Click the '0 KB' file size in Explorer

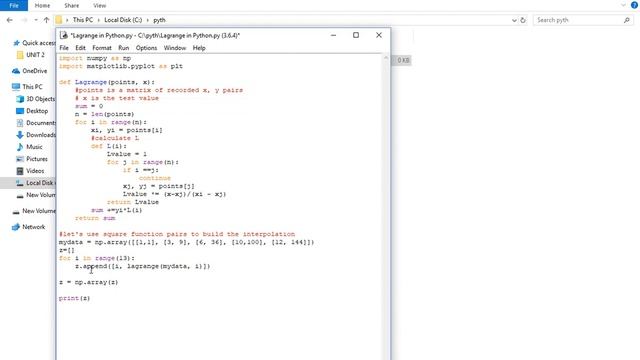403,60
